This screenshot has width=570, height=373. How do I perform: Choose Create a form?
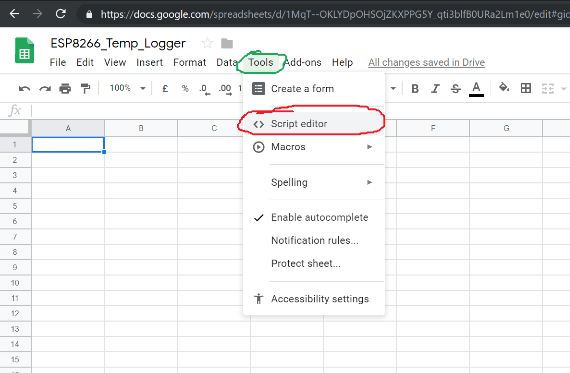tap(314, 89)
